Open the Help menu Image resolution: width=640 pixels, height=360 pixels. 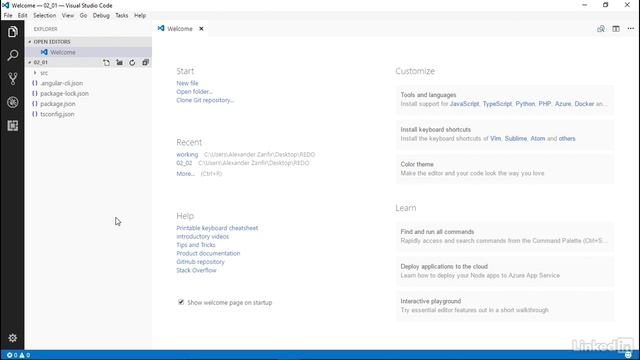tap(140, 16)
